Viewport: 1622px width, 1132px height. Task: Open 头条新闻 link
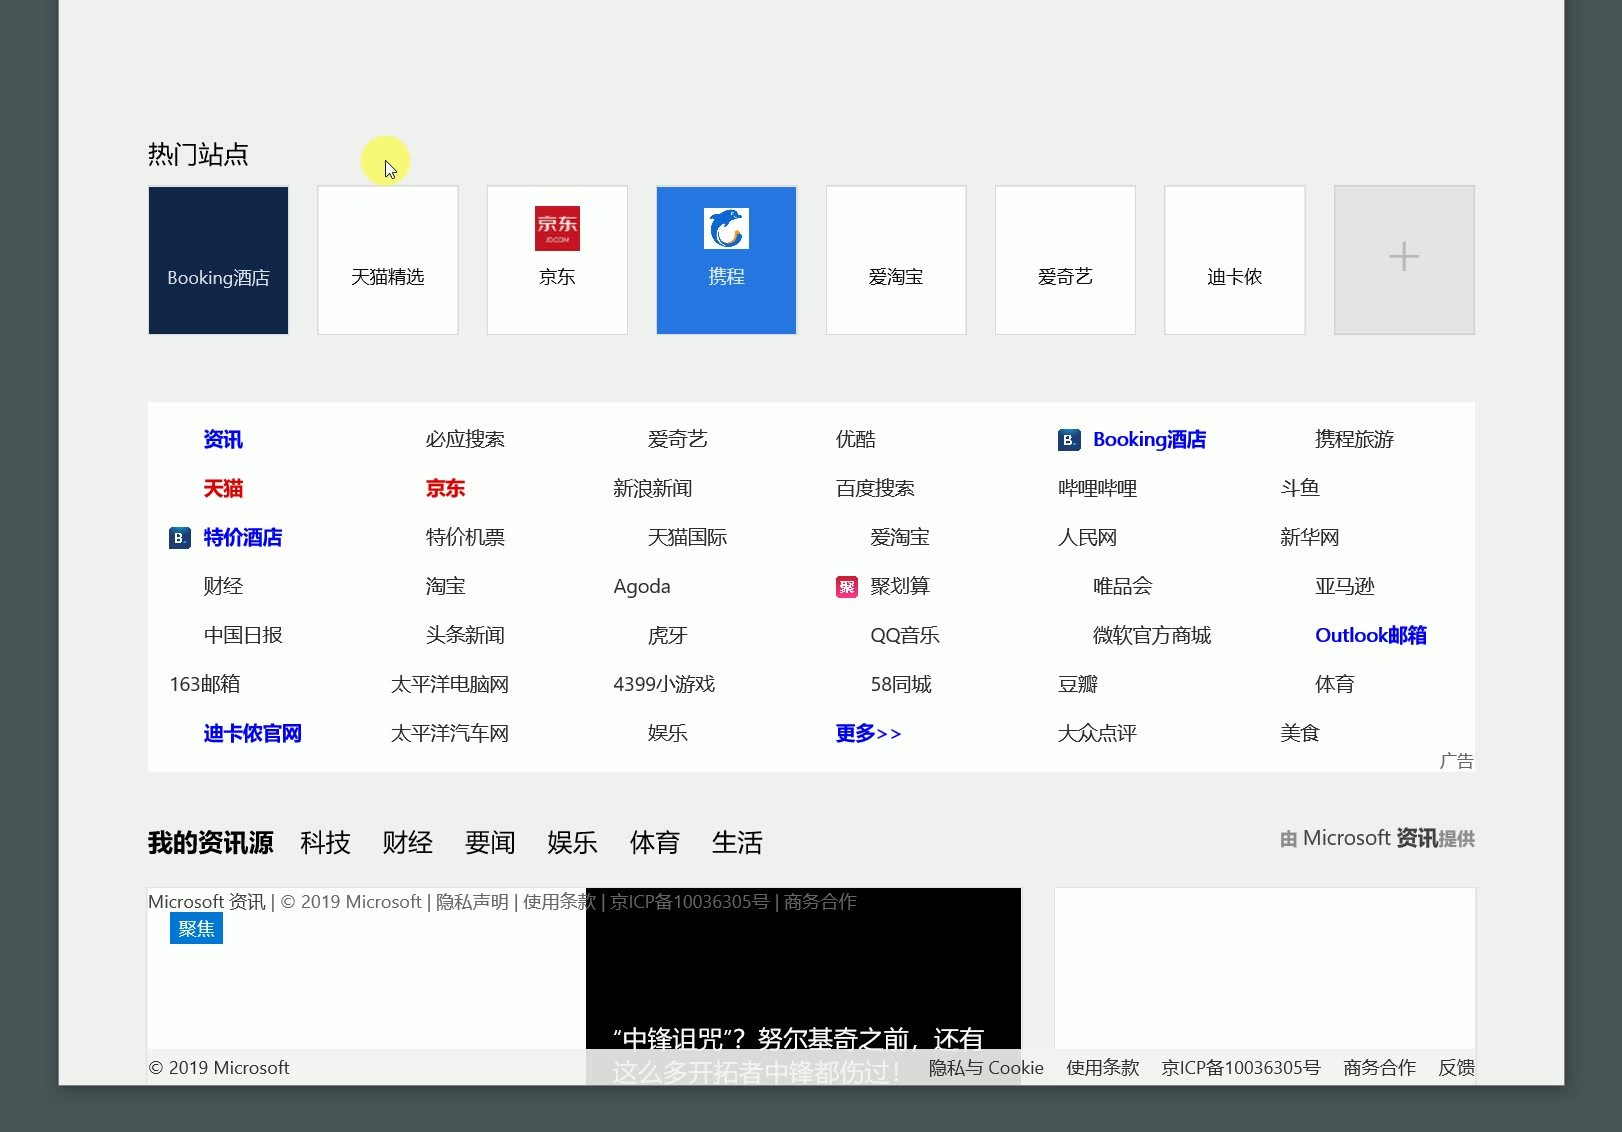click(x=465, y=635)
